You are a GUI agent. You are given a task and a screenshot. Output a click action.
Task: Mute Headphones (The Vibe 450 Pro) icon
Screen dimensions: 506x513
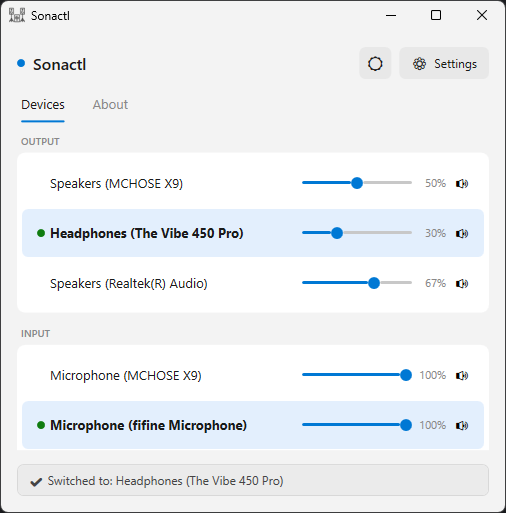[x=462, y=233]
